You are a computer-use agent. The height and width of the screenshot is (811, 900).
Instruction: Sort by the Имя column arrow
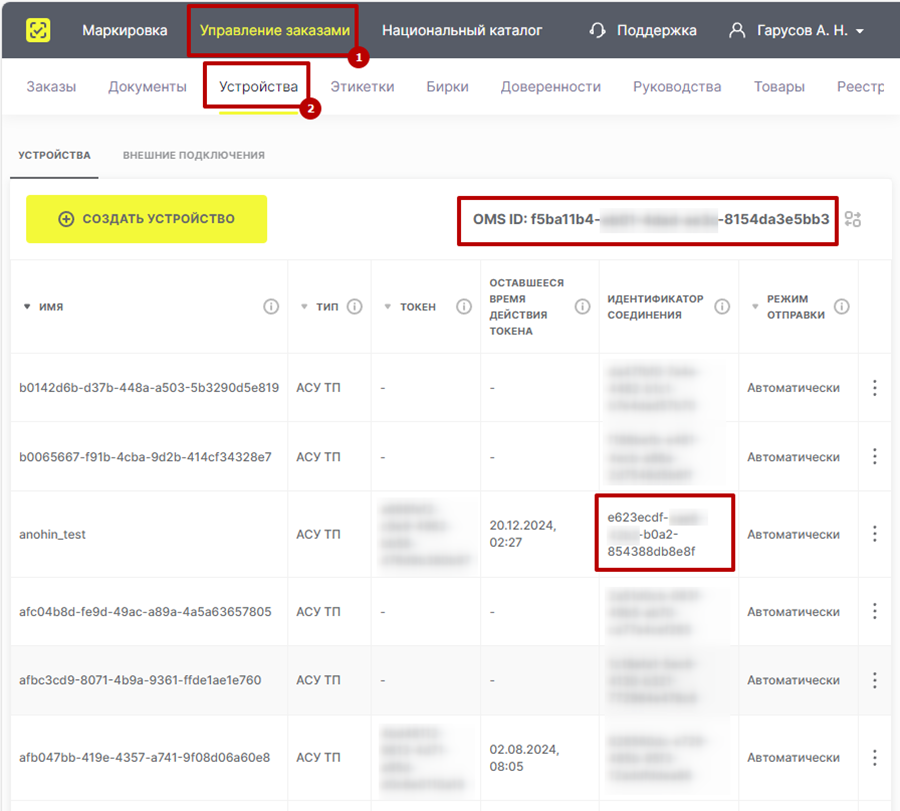coord(26,306)
